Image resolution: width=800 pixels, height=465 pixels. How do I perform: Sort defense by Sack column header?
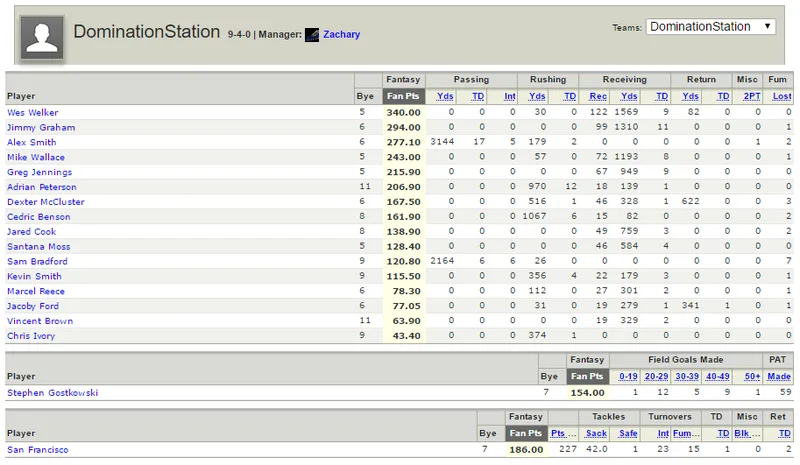click(x=596, y=433)
